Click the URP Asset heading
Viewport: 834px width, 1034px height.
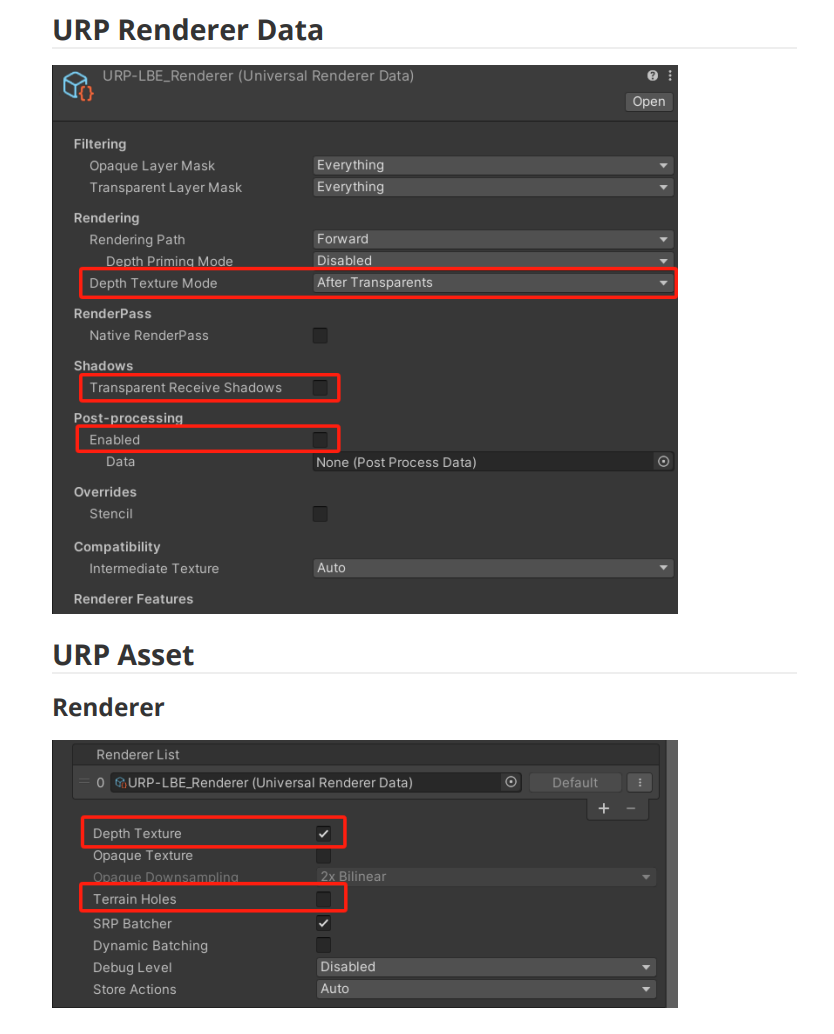(123, 655)
